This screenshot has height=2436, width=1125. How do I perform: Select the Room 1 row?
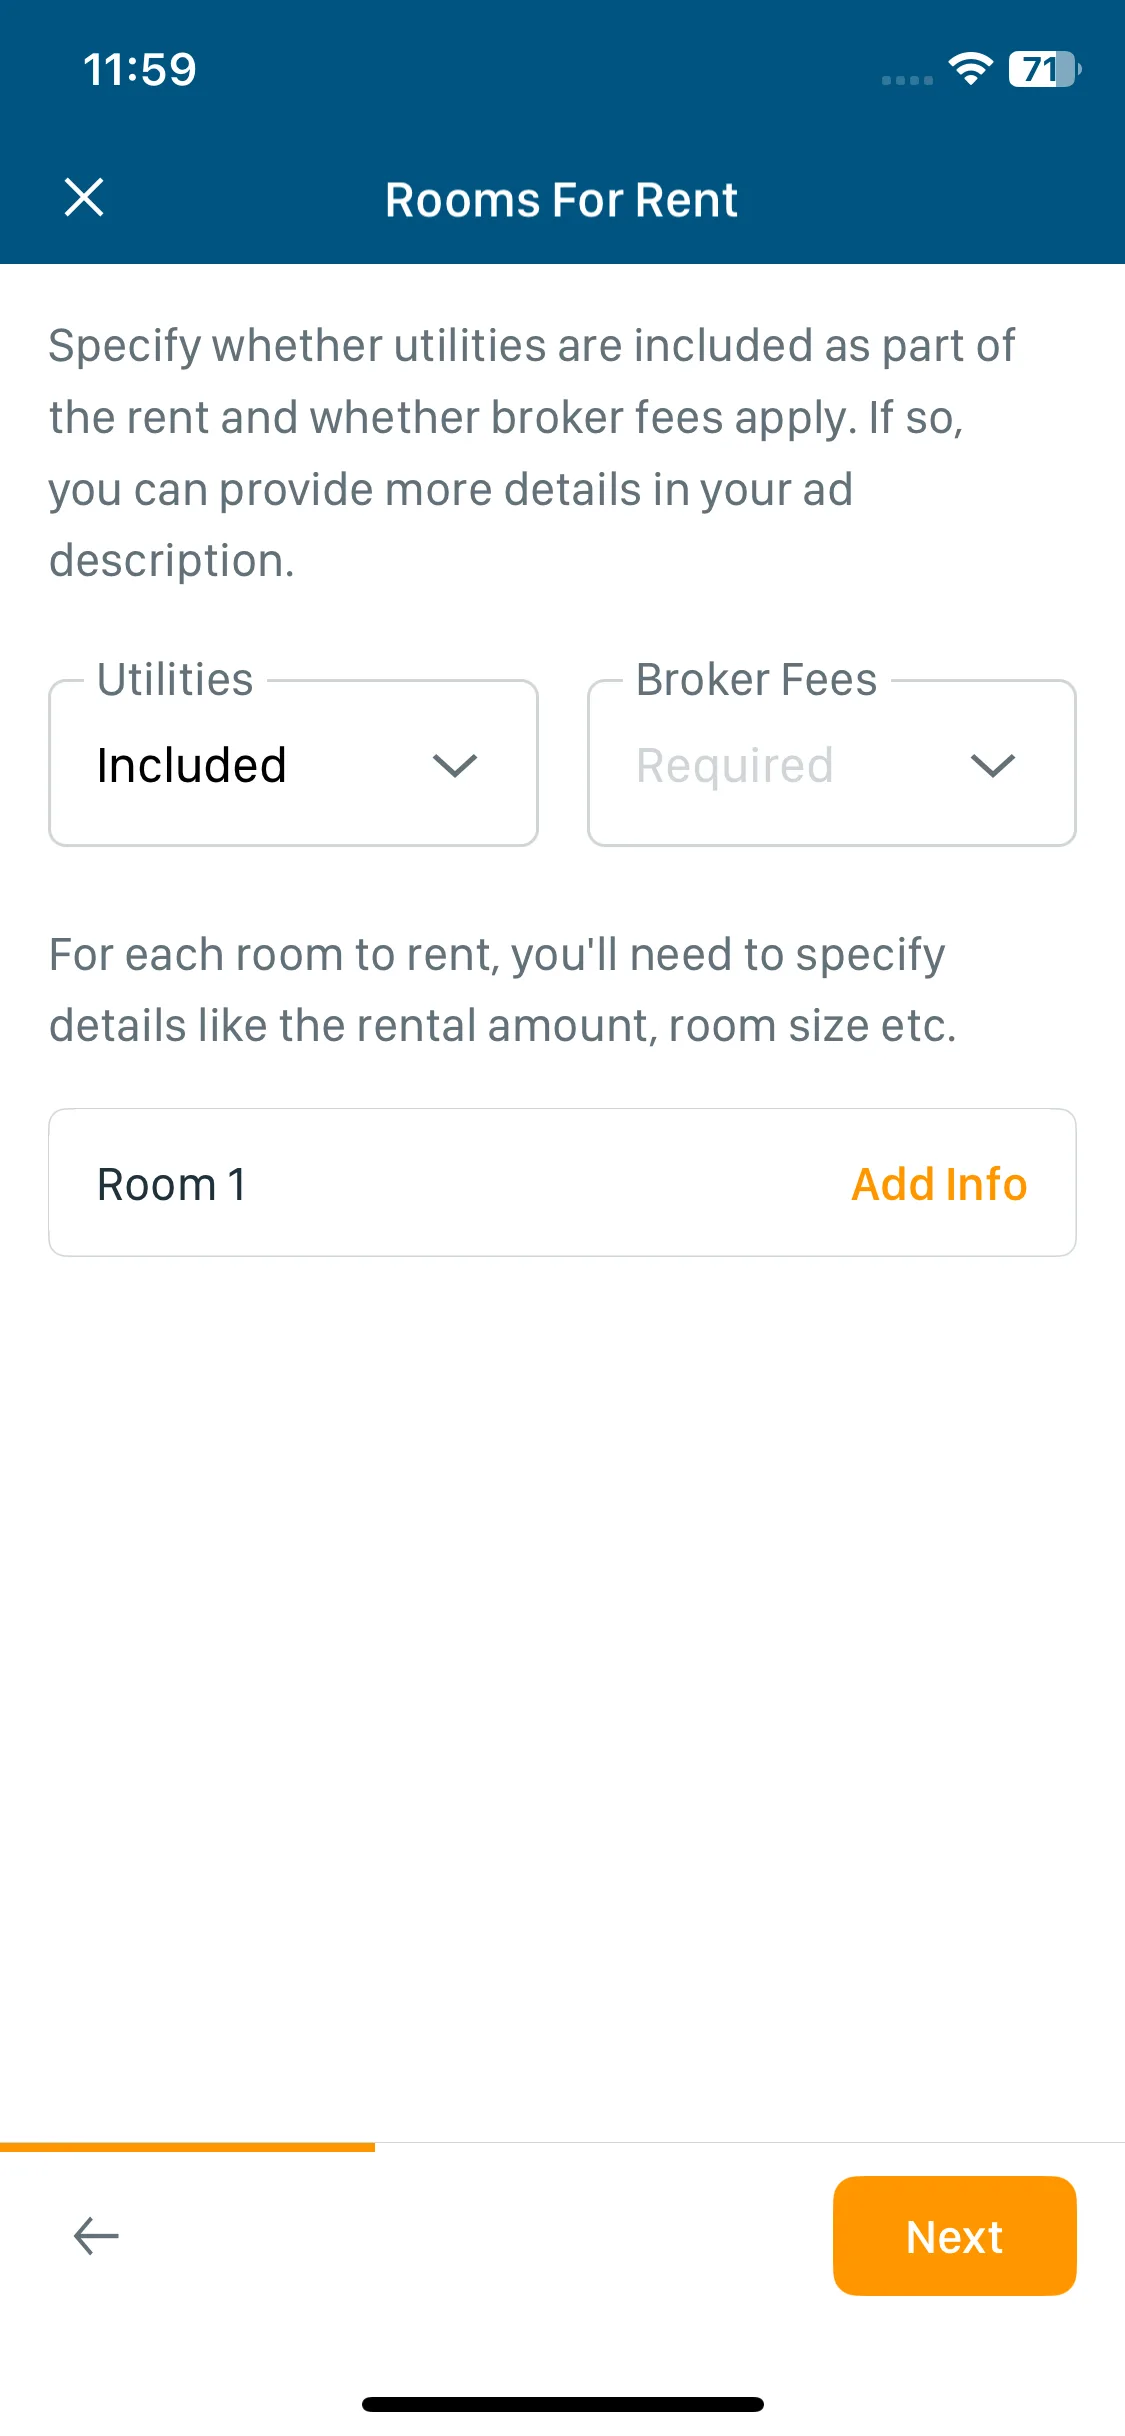pos(562,1182)
